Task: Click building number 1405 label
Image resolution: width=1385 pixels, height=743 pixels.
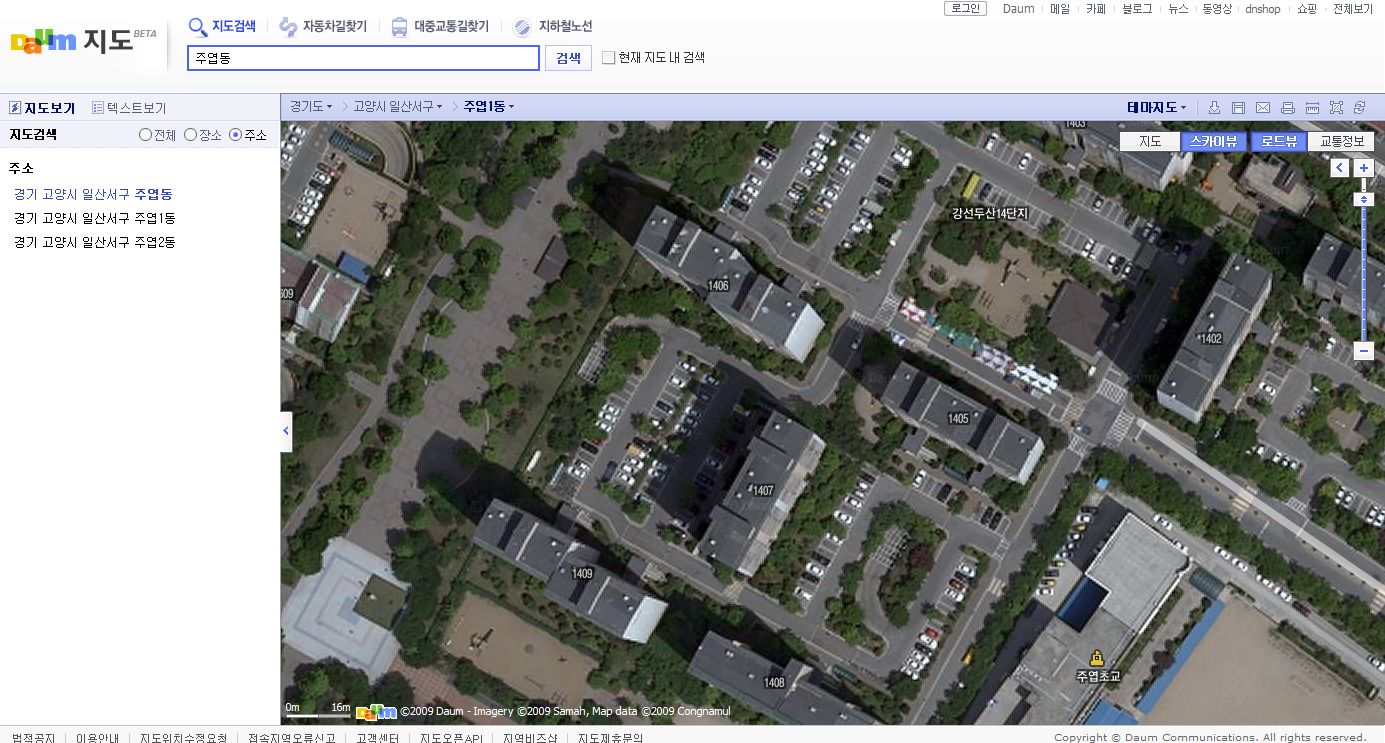Action: (959, 419)
